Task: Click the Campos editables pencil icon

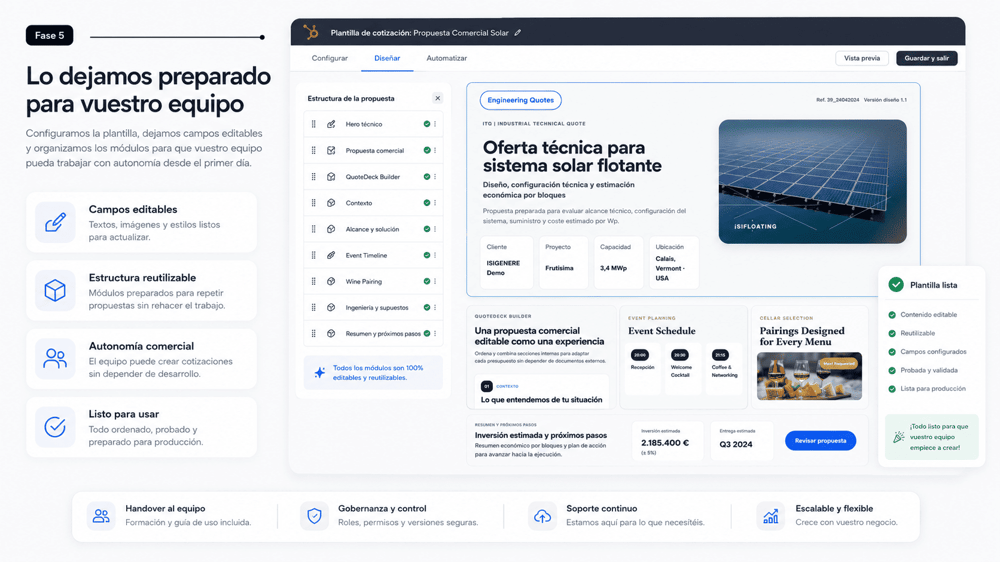Action: (55, 222)
